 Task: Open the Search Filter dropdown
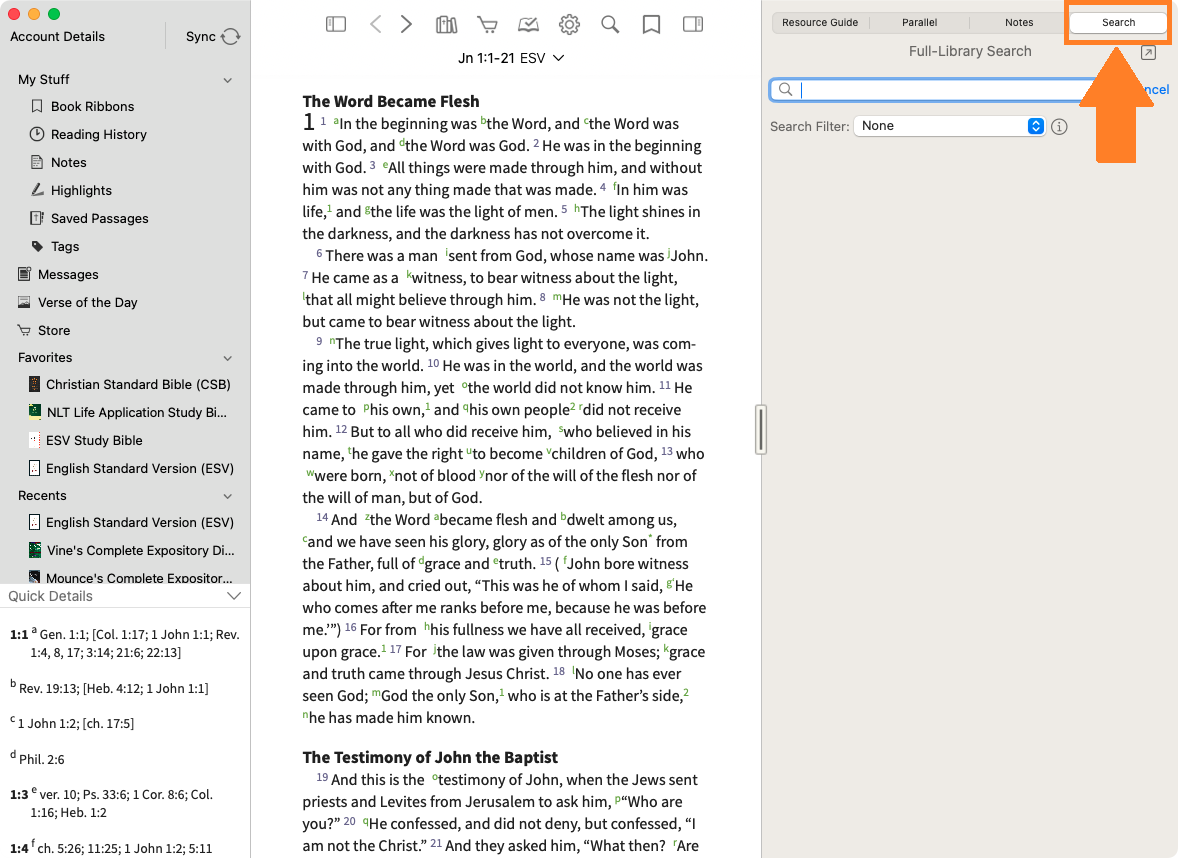pos(948,126)
